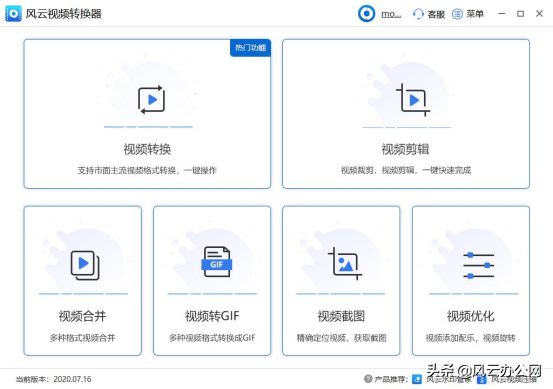The width and height of the screenshot is (553, 389).
Task: Click the 精确定位视频，获取截图 description
Action: (341, 338)
